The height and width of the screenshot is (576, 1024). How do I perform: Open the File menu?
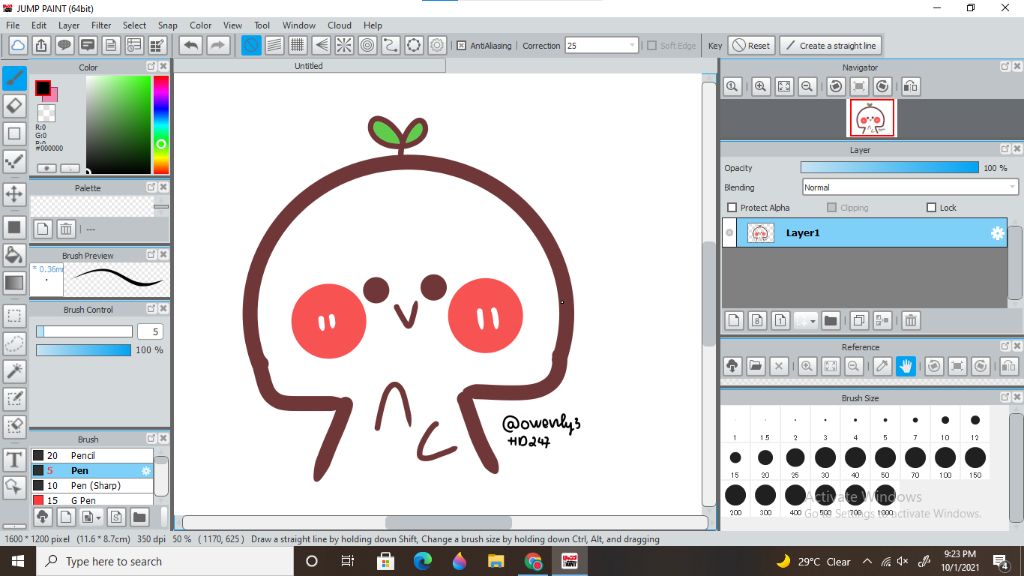coord(13,25)
